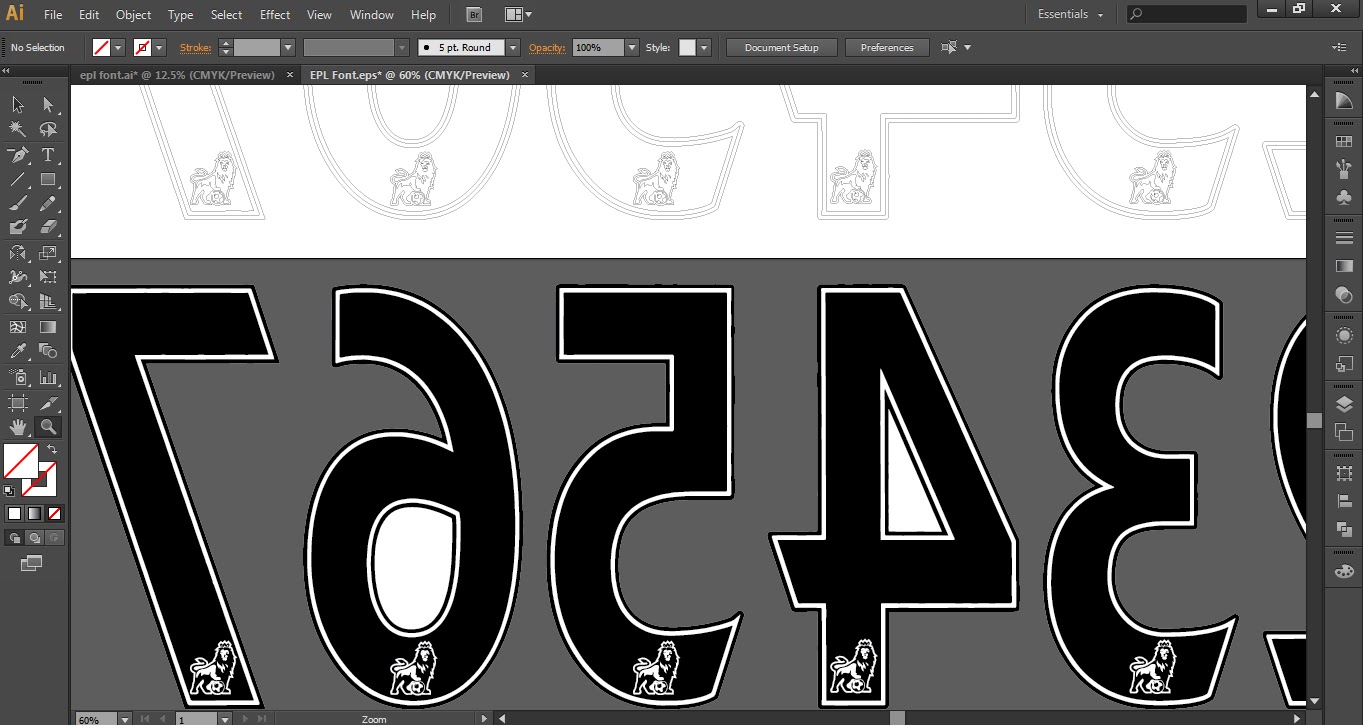Select the Lasso tool
Image resolution: width=1363 pixels, height=725 pixels.
[x=47, y=129]
